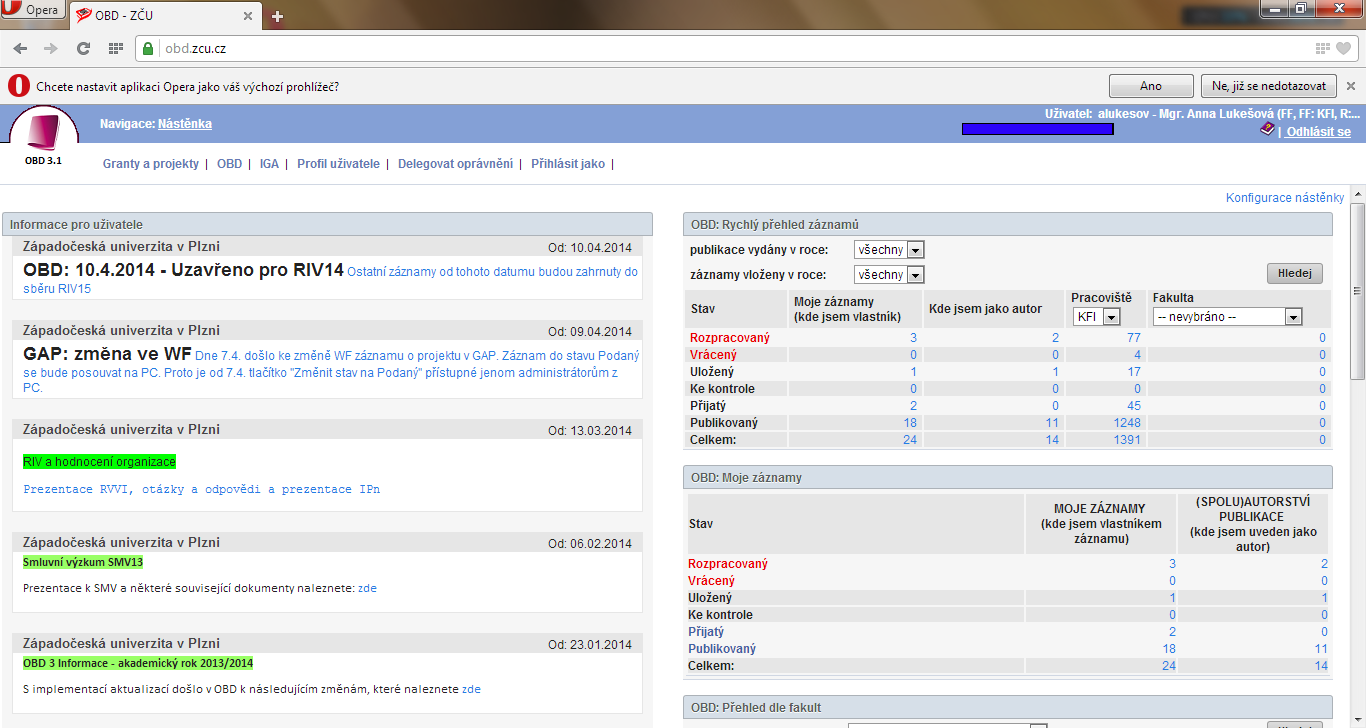This screenshot has height=728, width=1366.
Task: Click Přijatý link in Moje záznamy table
Action: pos(706,632)
